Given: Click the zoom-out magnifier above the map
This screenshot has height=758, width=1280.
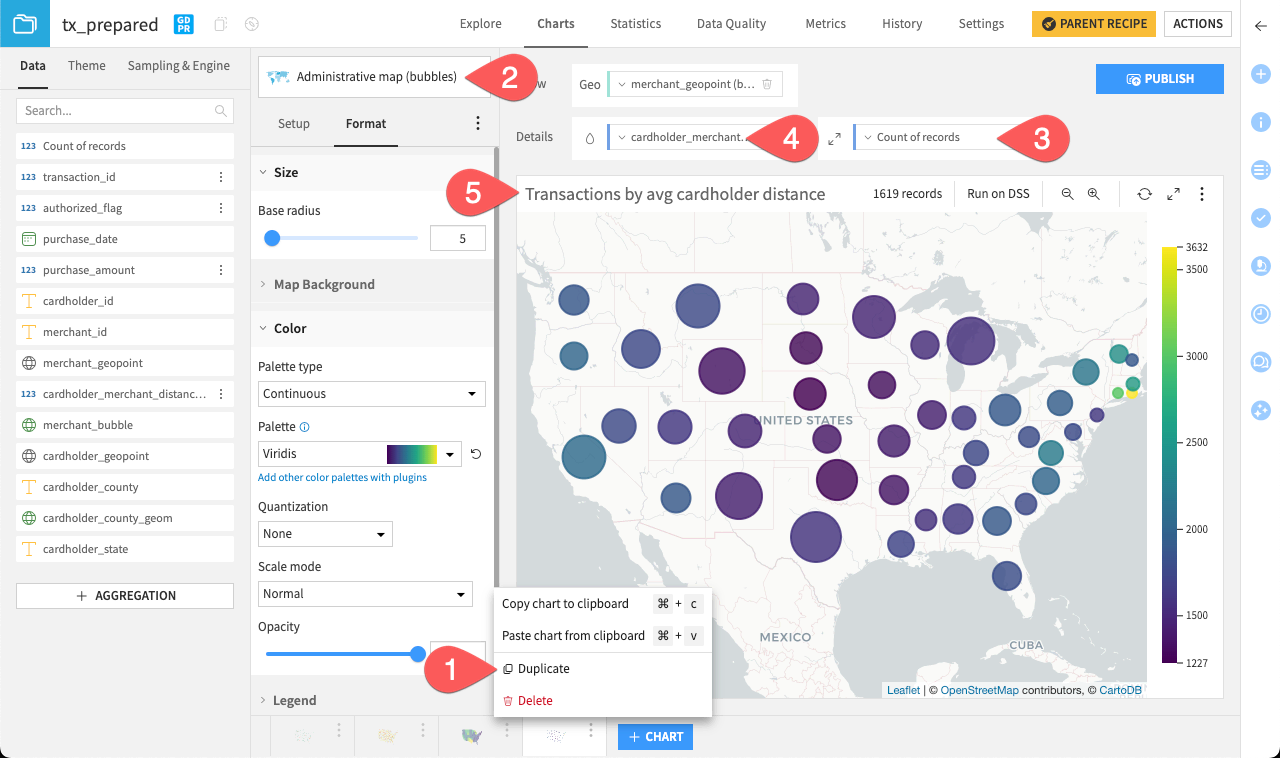Looking at the screenshot, I should pos(1068,193).
